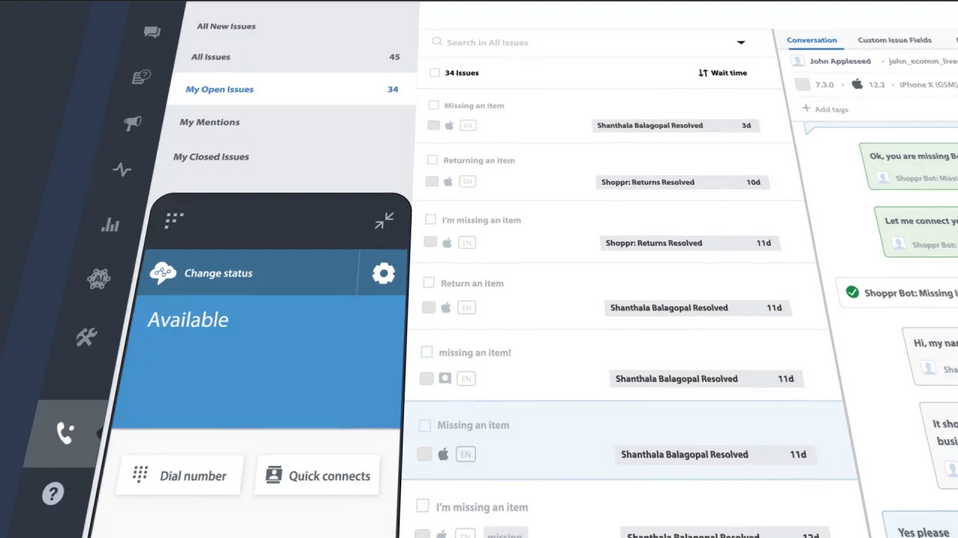Check the "missing an item!" issue checkbox
Screen dimensions: 958x538
(426, 352)
